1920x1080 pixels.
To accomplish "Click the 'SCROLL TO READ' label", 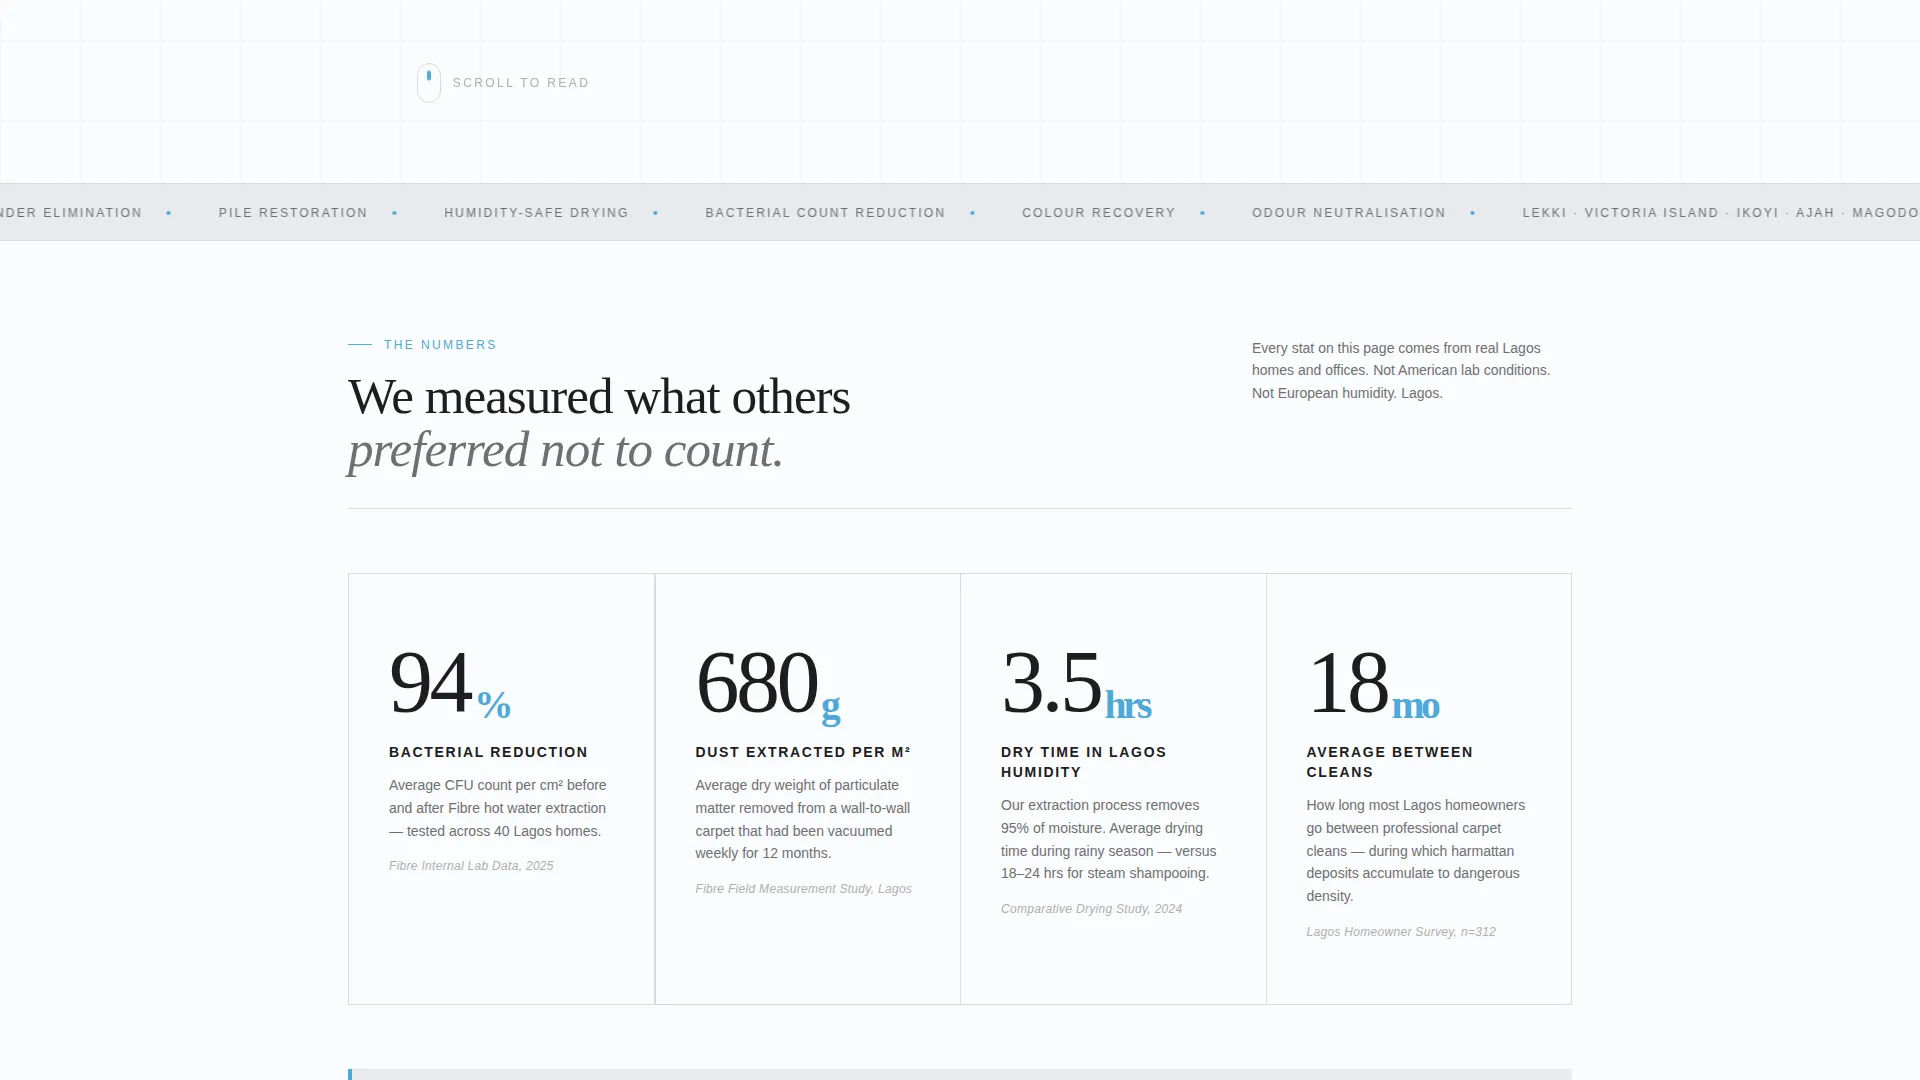I will [521, 83].
